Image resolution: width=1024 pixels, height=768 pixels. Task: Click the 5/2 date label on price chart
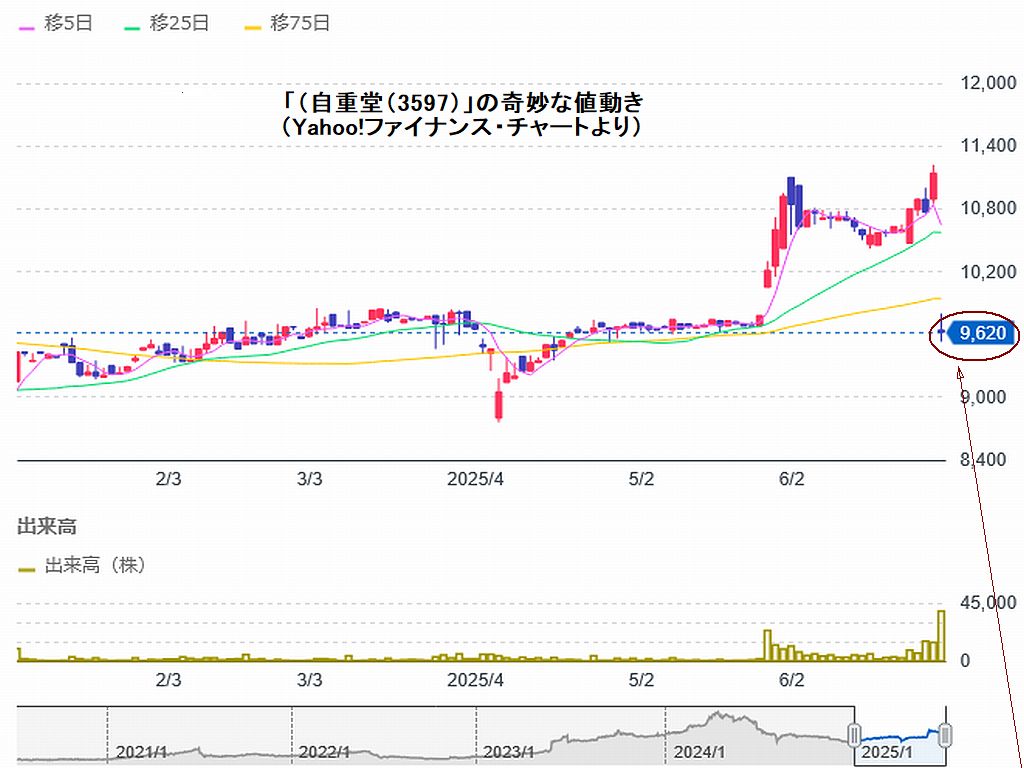(641, 479)
